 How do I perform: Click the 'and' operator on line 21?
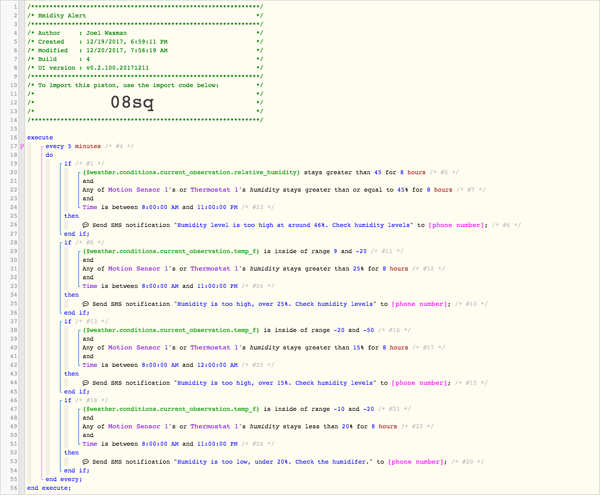coord(88,181)
